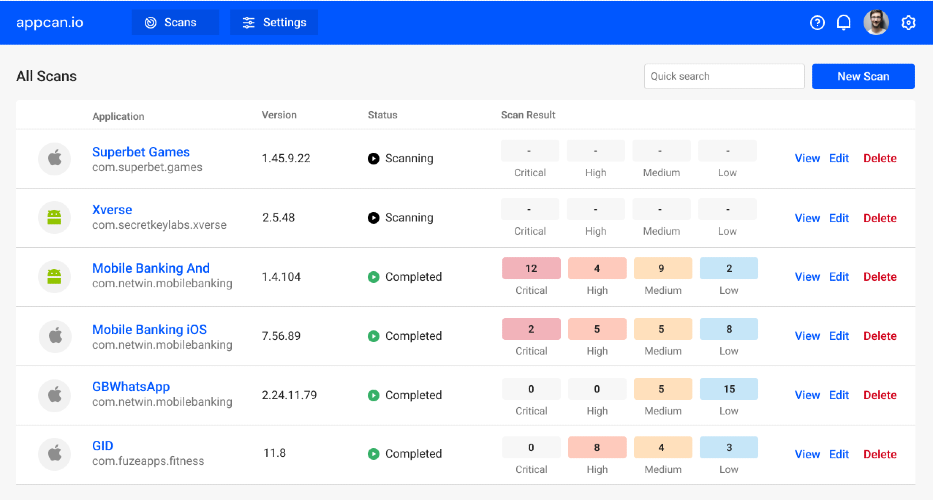Screen dimensions: 933x500
Task: Click High count 8 for GID
Action: 597,448
